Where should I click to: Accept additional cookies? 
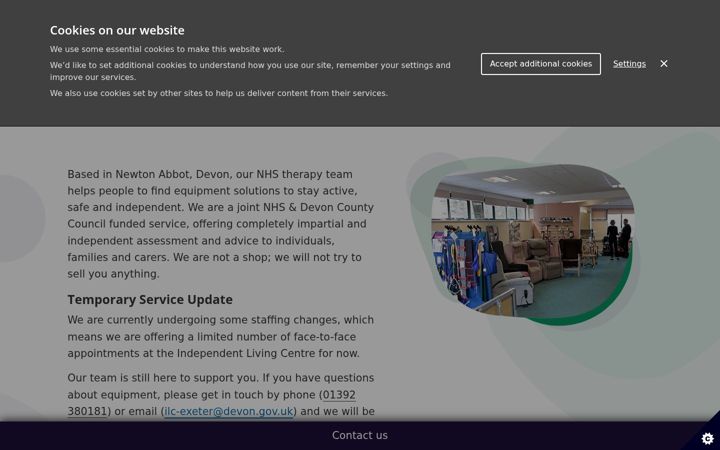[540, 64]
